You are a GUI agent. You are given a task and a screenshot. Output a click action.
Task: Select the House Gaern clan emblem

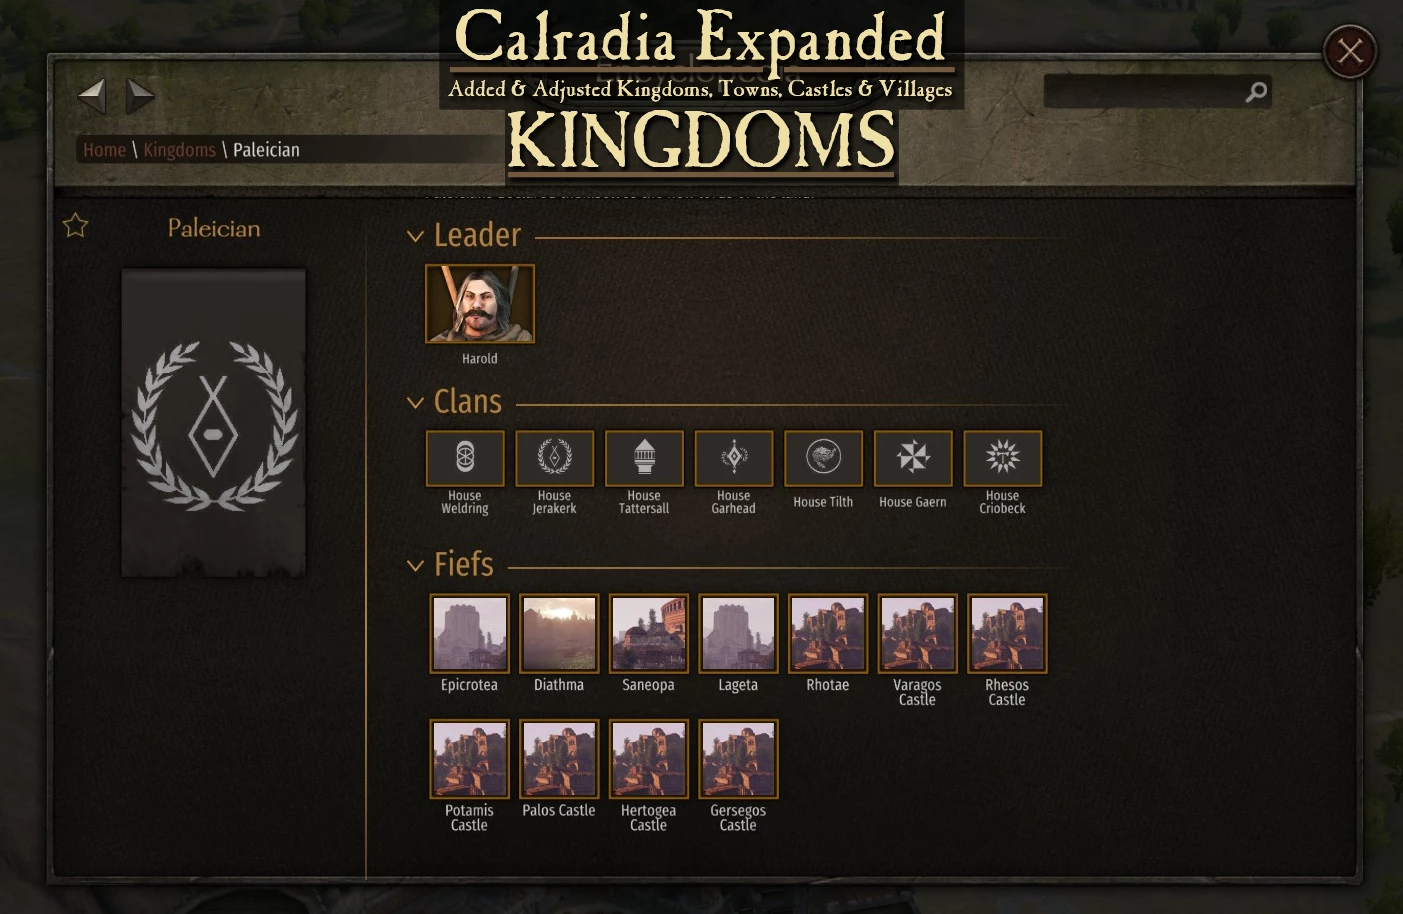[x=913, y=458]
